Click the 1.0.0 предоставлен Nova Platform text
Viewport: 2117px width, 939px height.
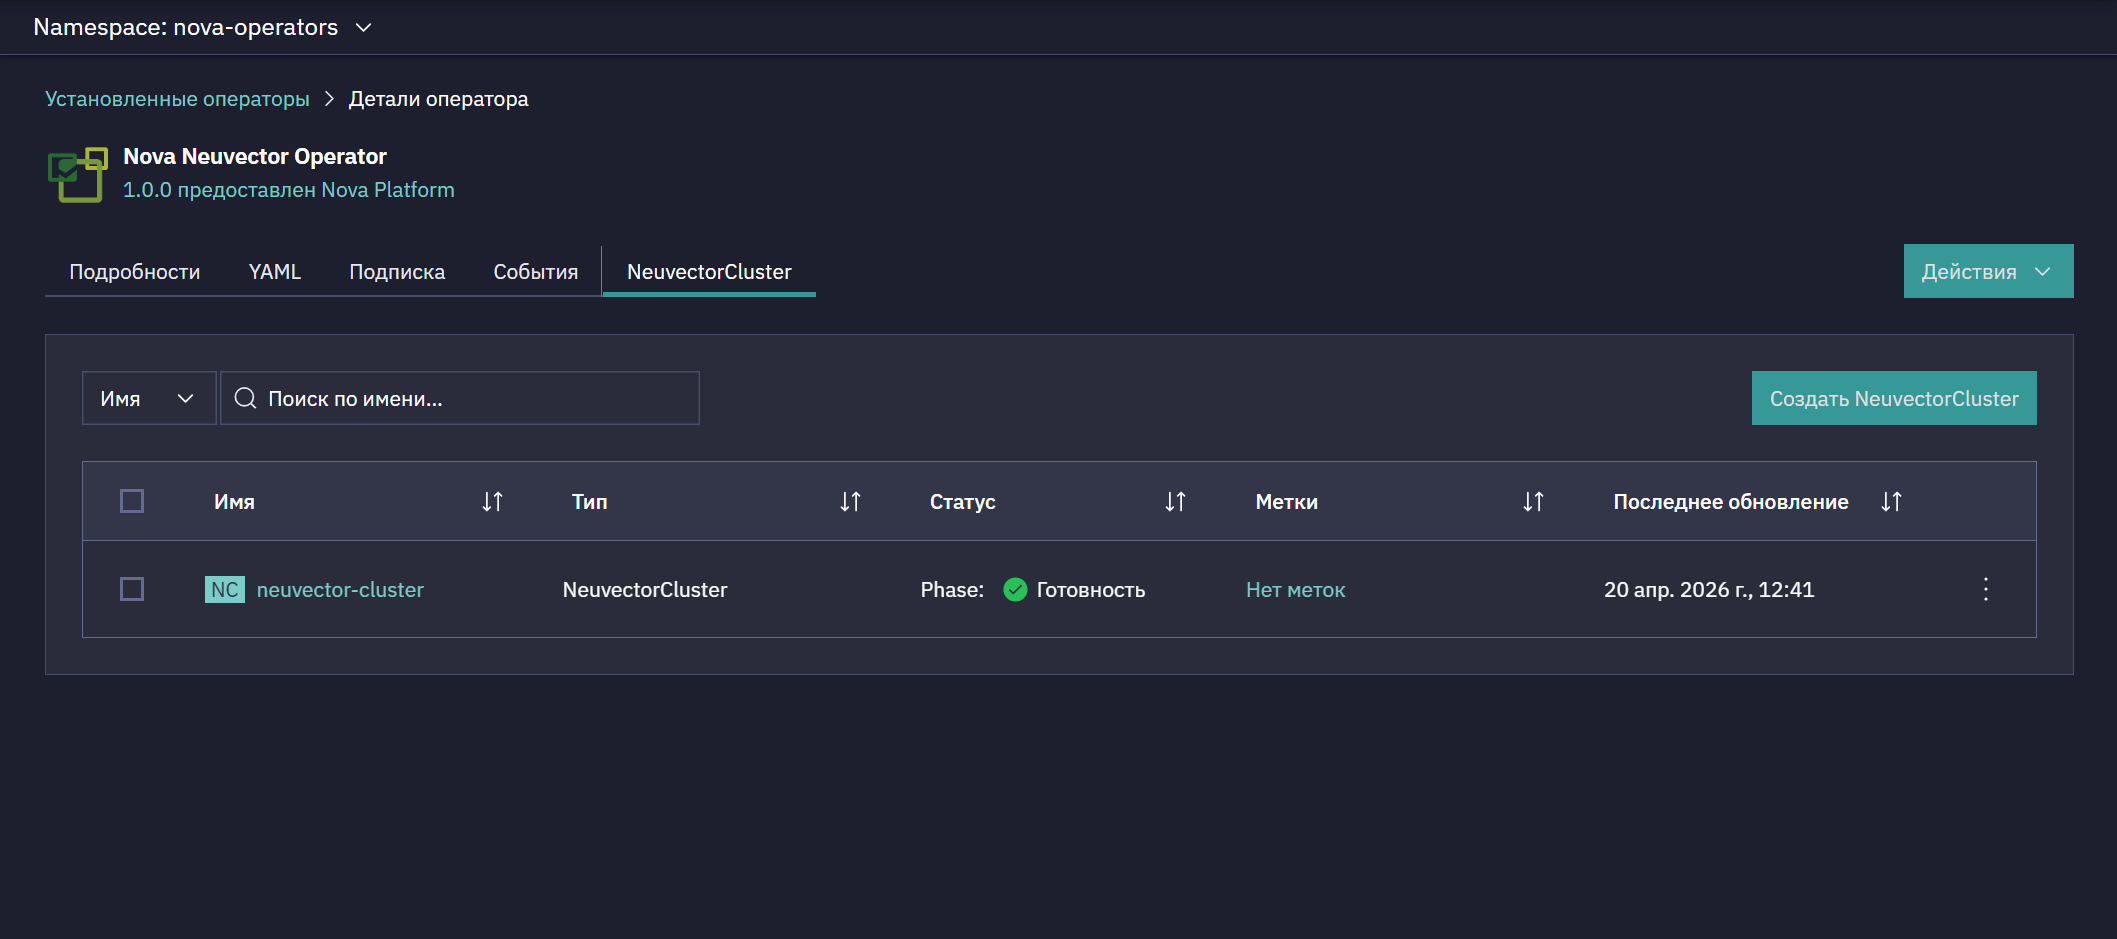[288, 190]
